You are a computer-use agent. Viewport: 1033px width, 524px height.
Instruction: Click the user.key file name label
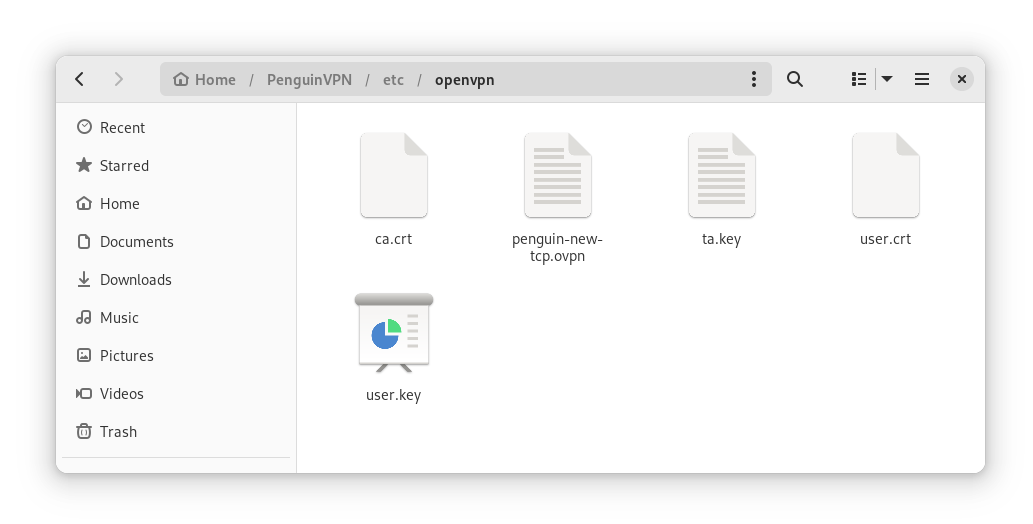393,395
